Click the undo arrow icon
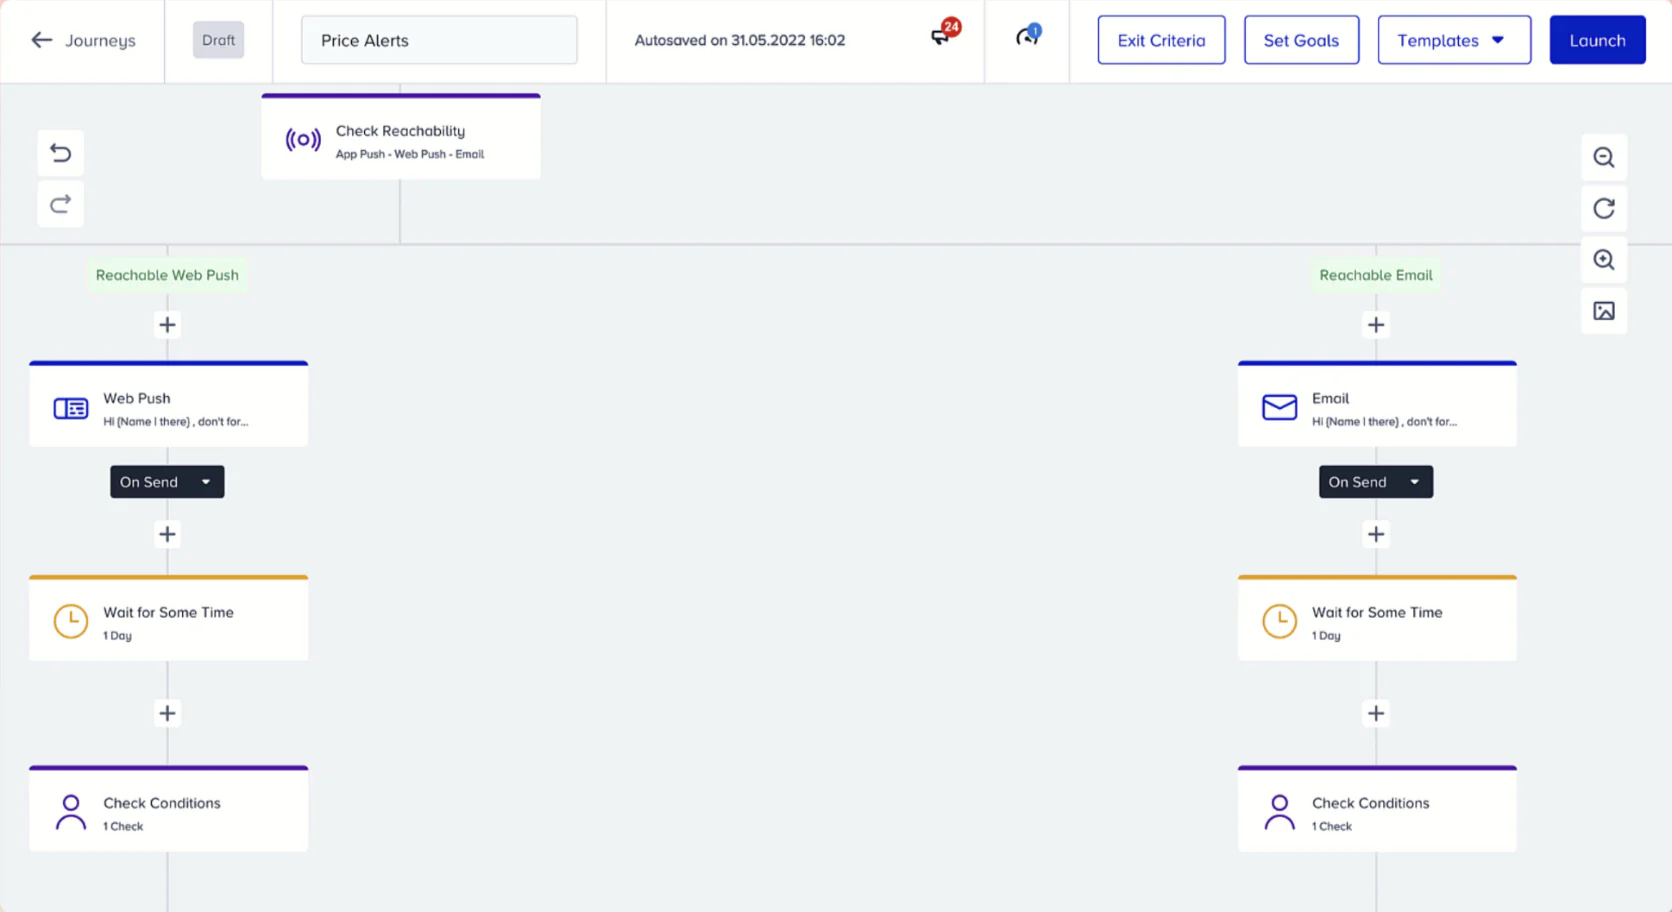 60,153
